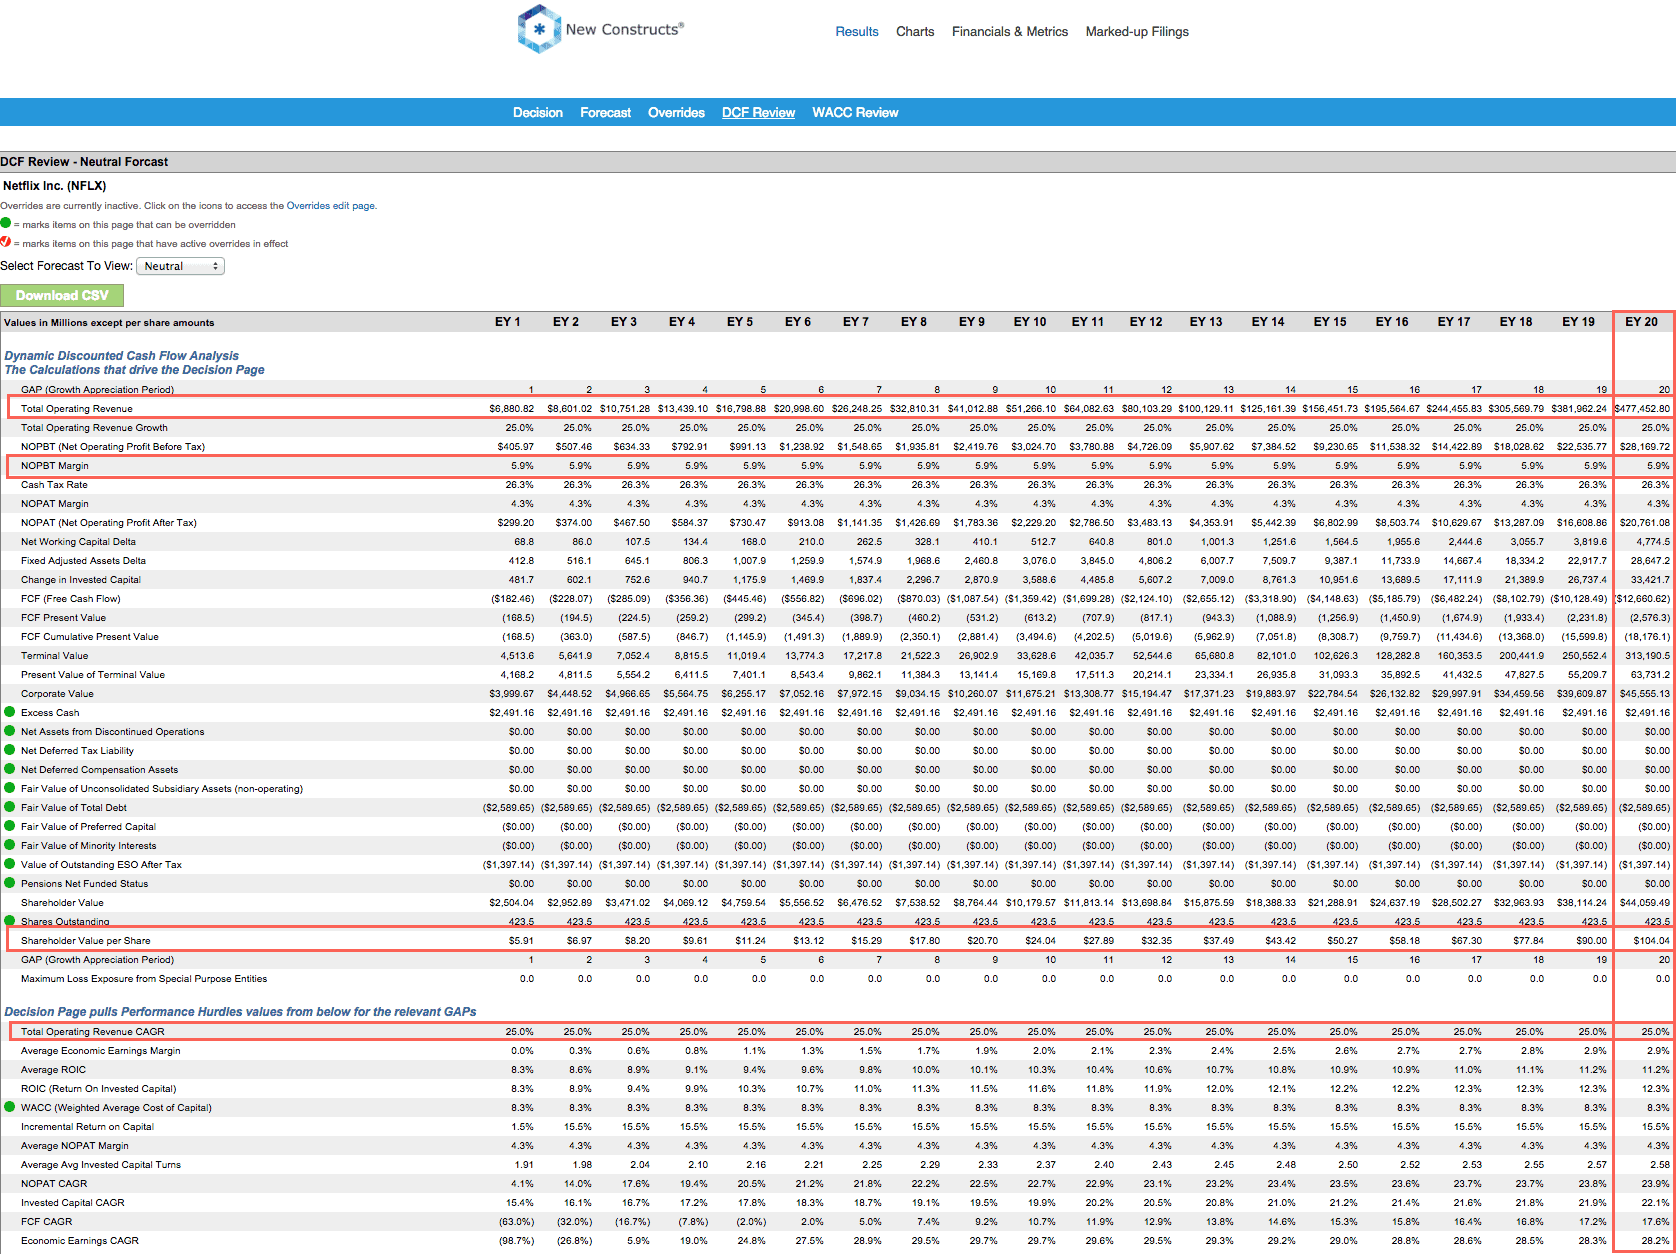The width and height of the screenshot is (1676, 1254).
Task: Select the Present Value of Terminal Value label
Action: pyautogui.click(x=93, y=674)
